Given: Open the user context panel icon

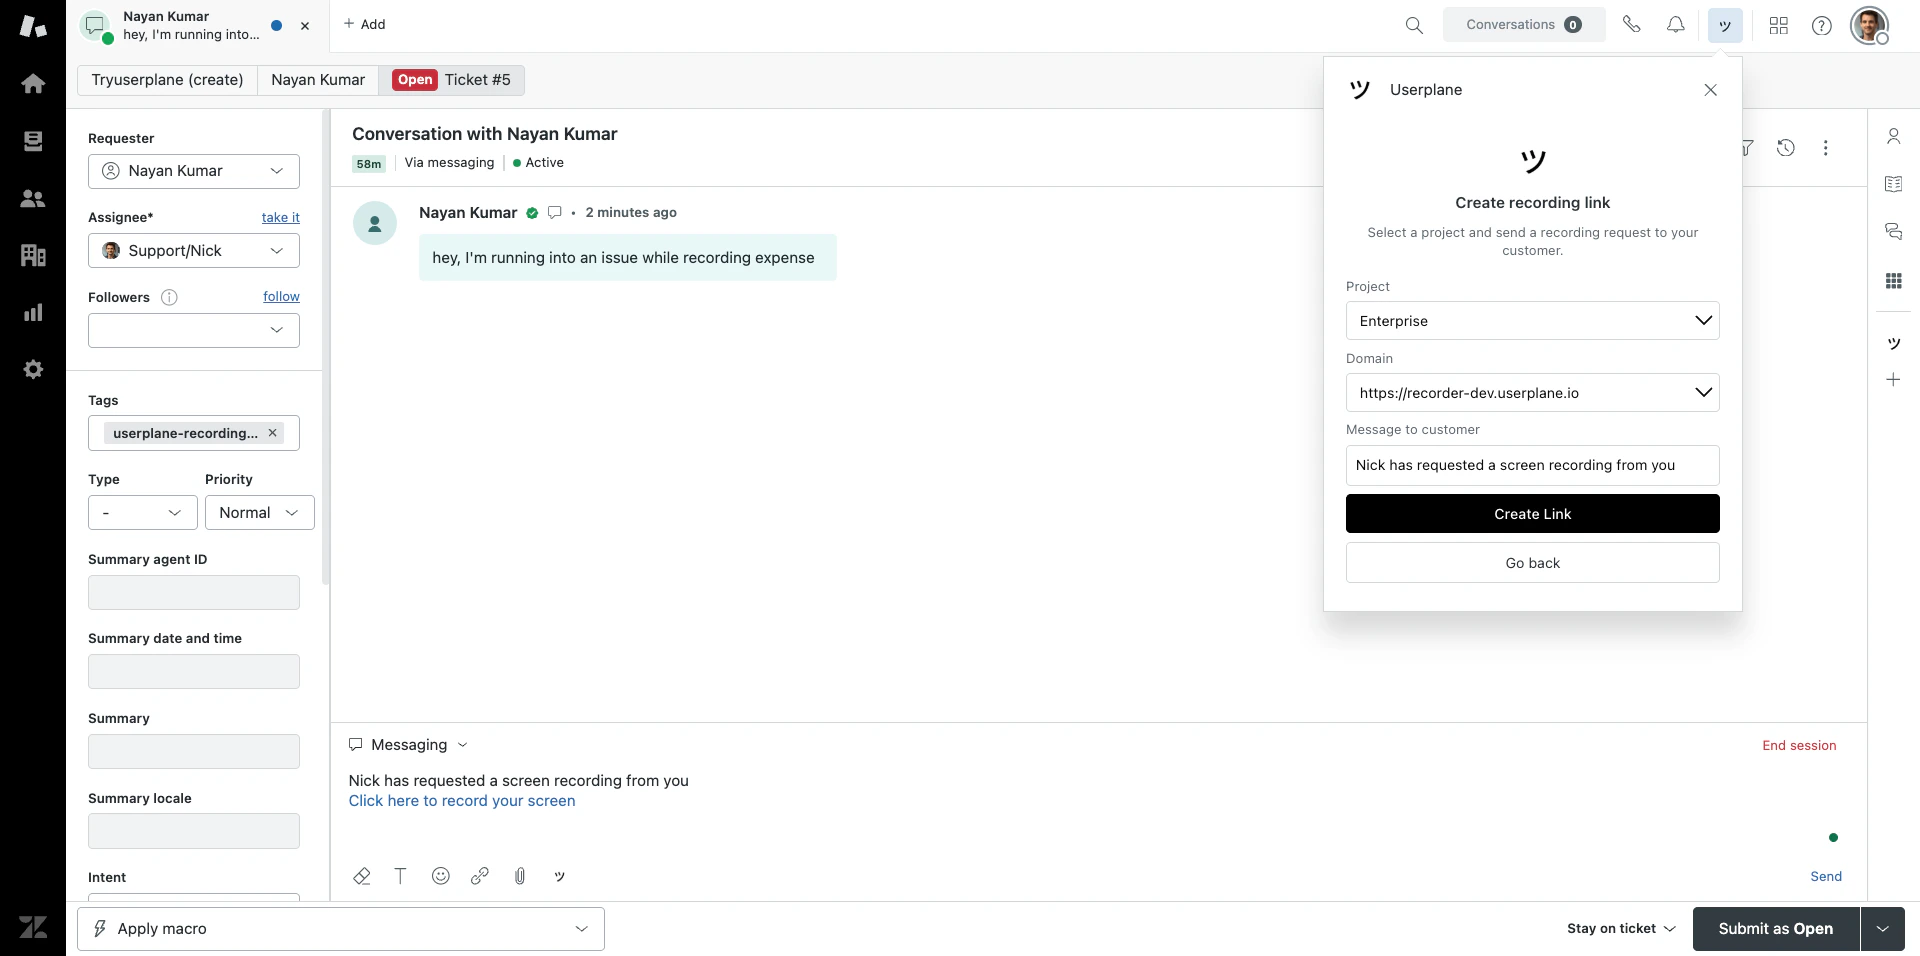Looking at the screenshot, I should click(1893, 136).
